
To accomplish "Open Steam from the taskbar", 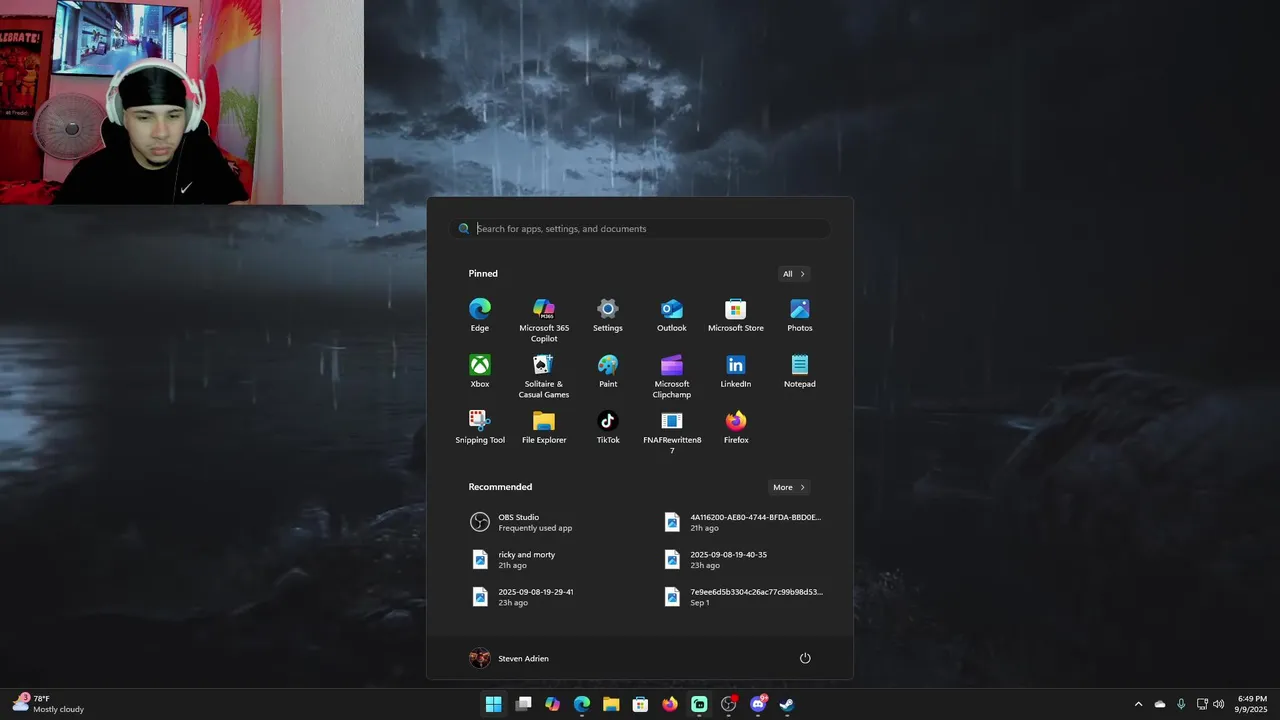I will point(787,704).
